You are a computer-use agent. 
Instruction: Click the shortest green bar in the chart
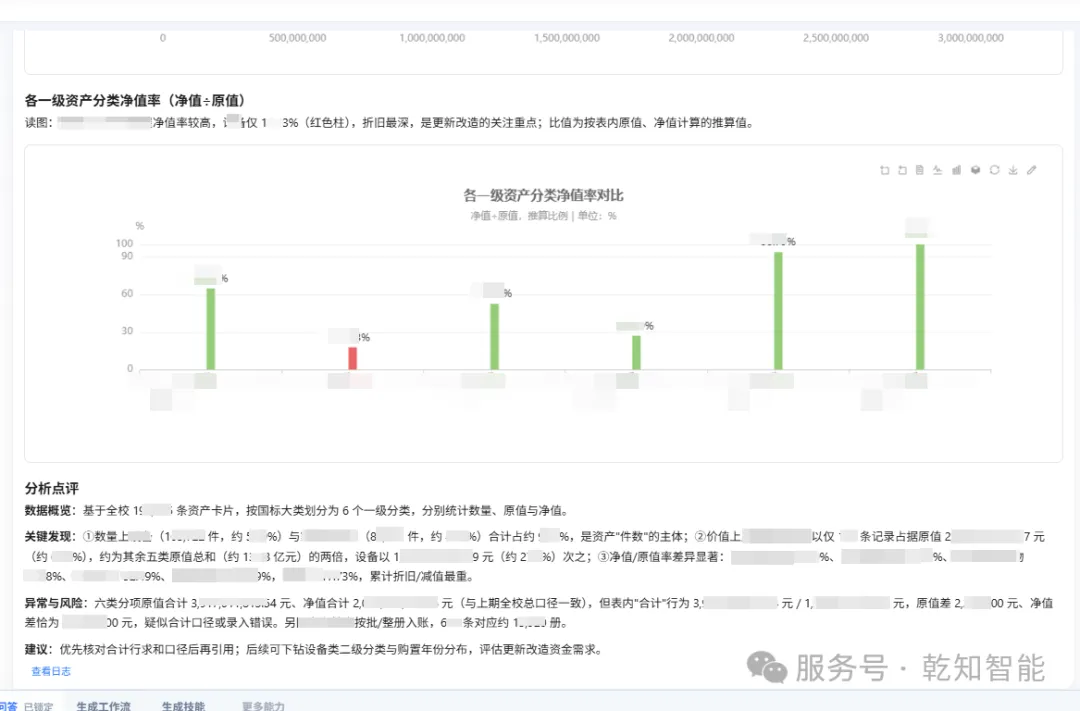(636, 353)
